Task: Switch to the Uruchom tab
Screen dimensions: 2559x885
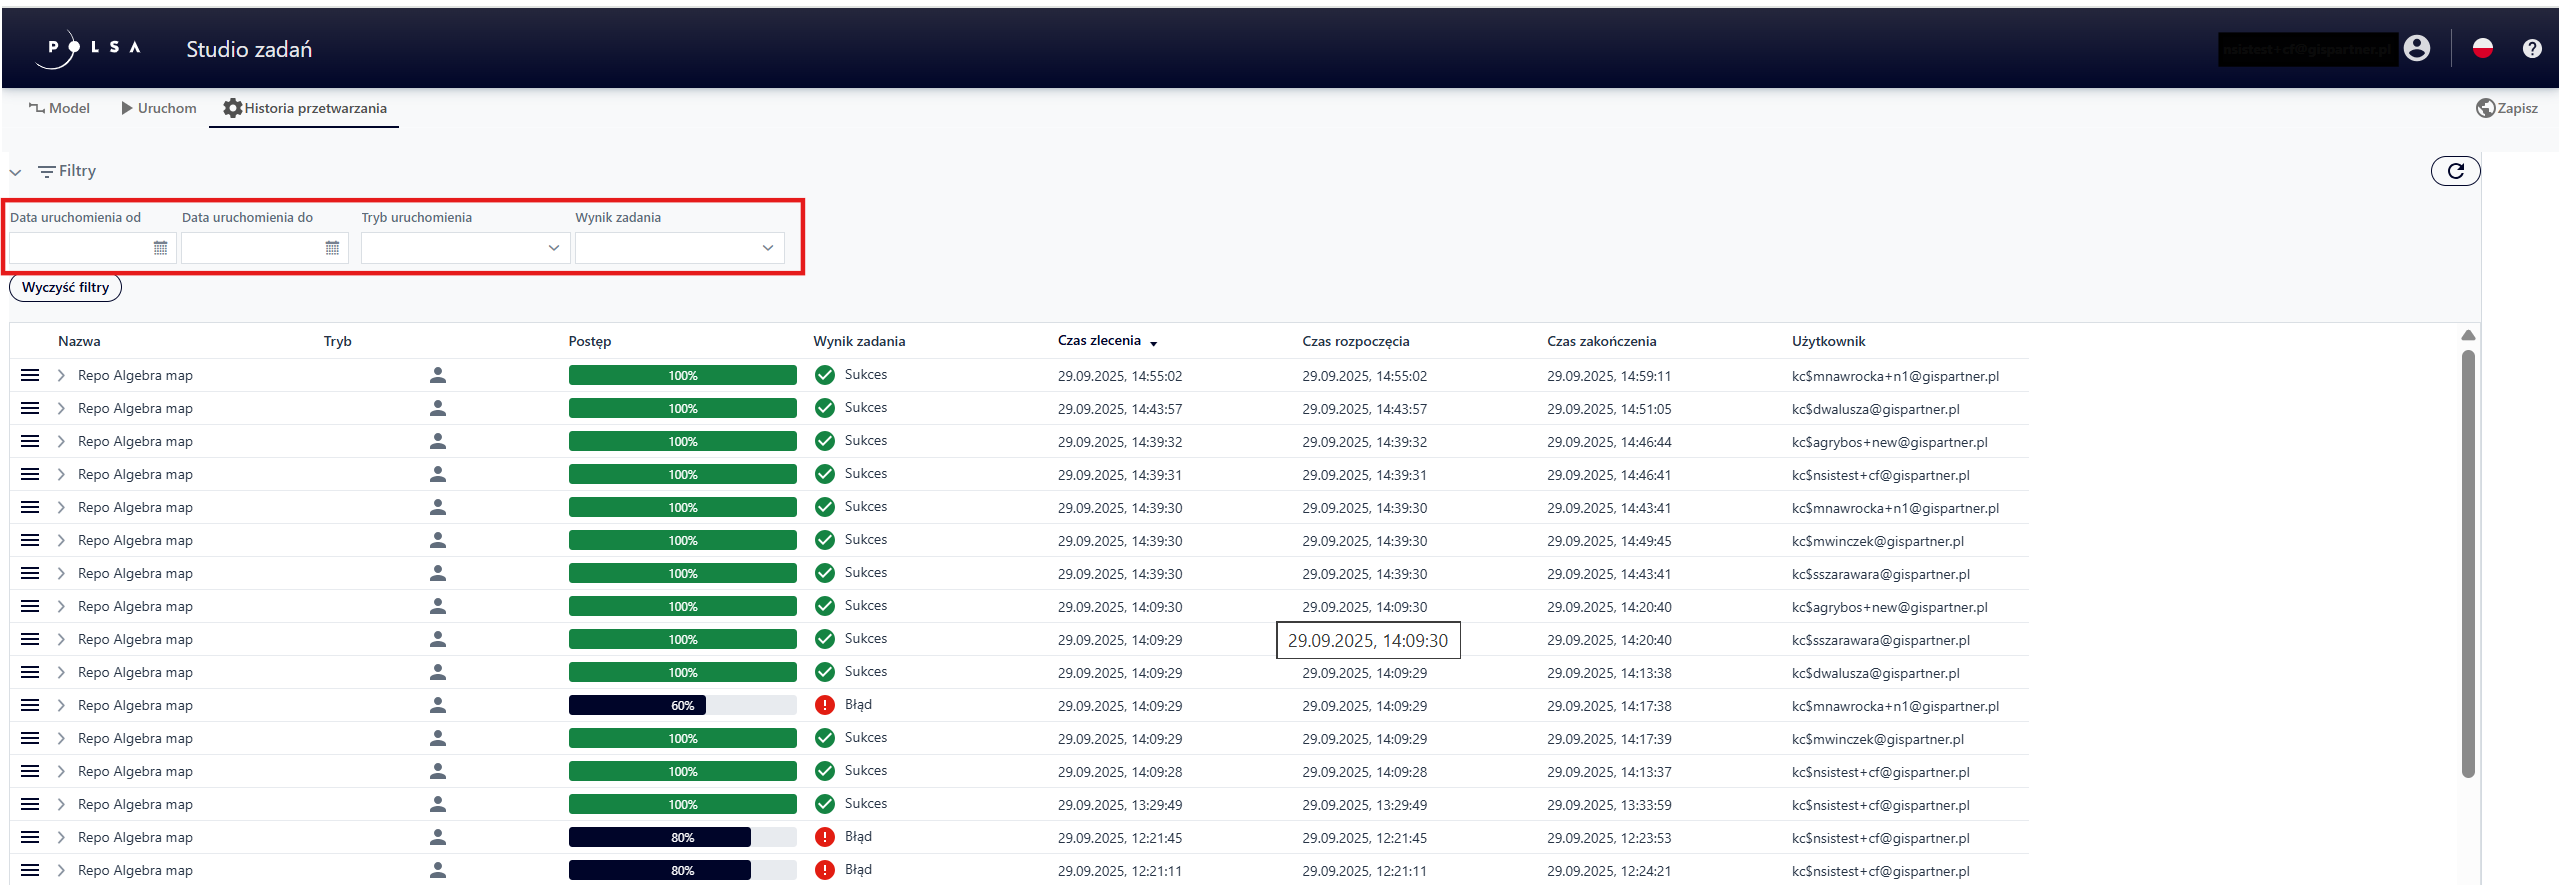Action: [x=158, y=108]
